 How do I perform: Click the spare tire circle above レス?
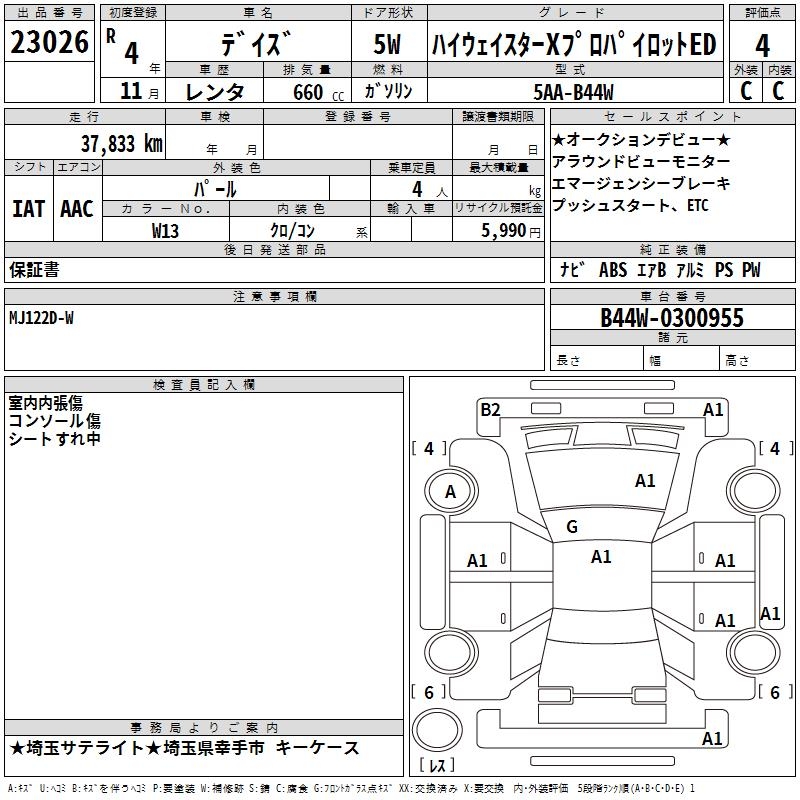coord(437,729)
